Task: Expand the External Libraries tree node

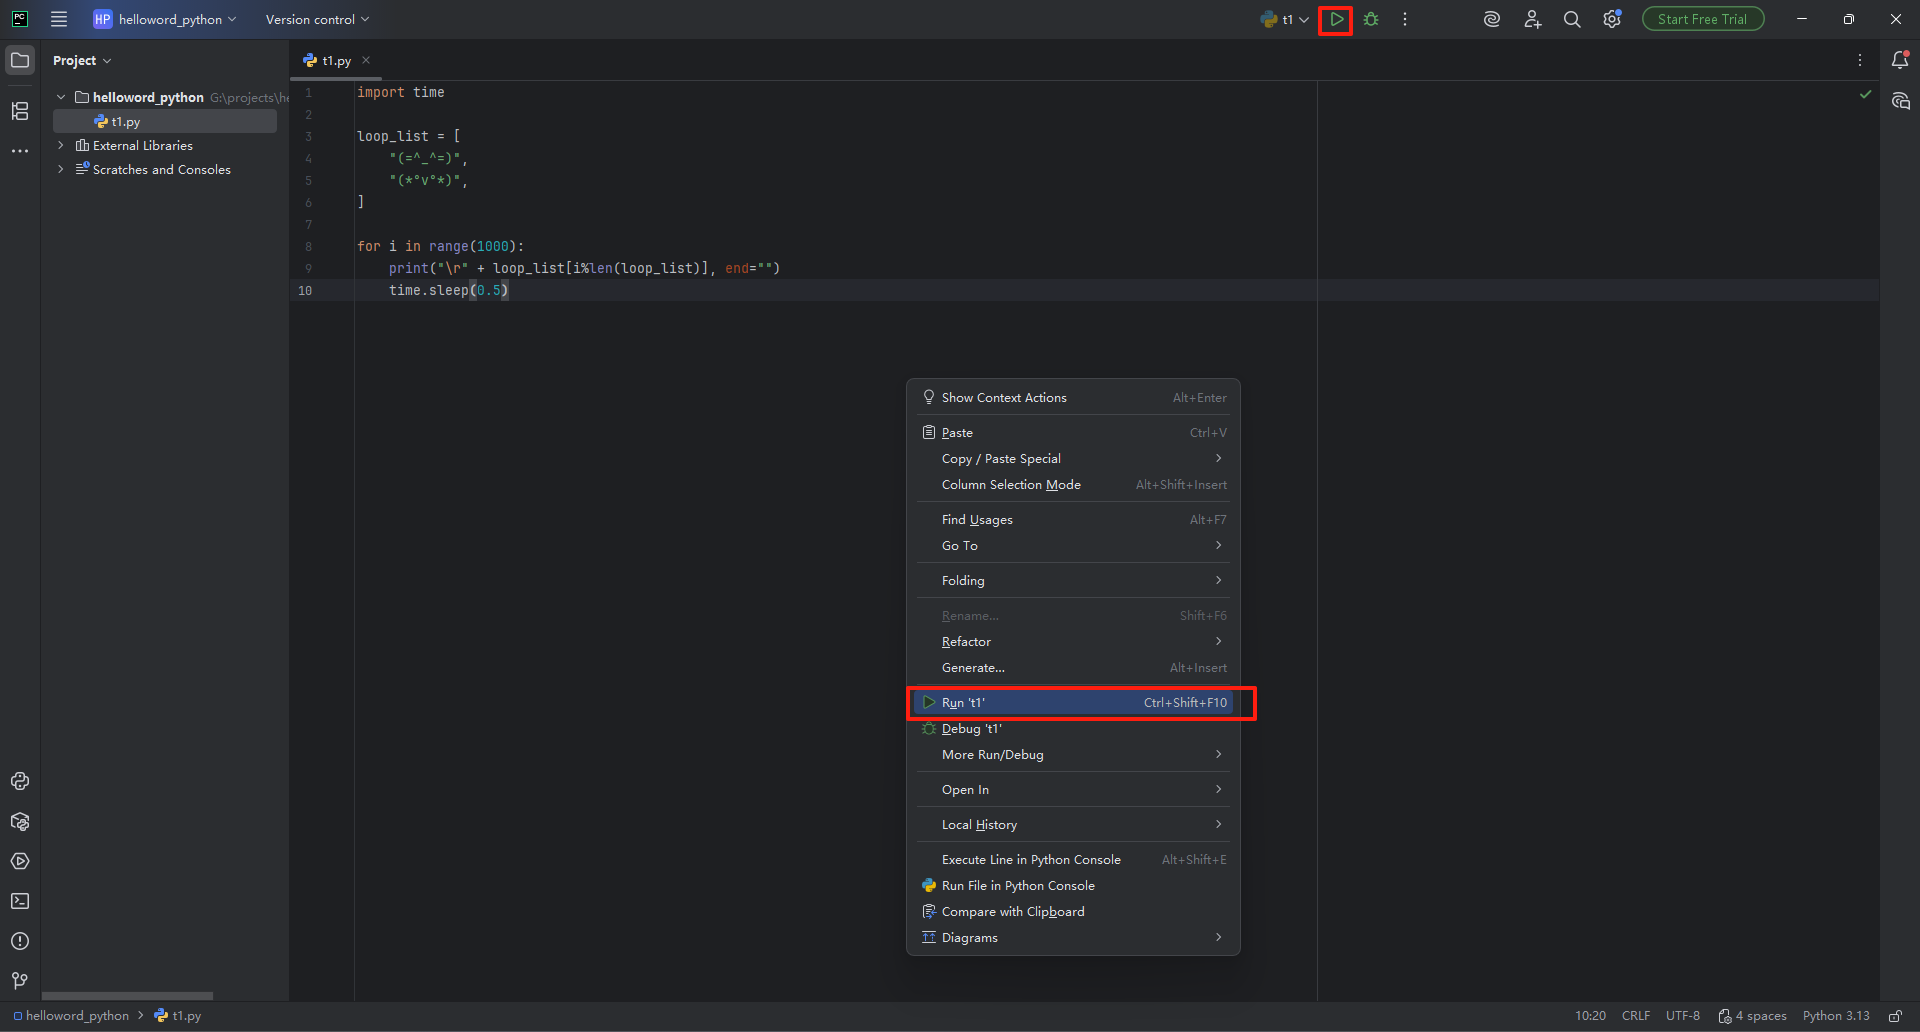Action: [61, 146]
